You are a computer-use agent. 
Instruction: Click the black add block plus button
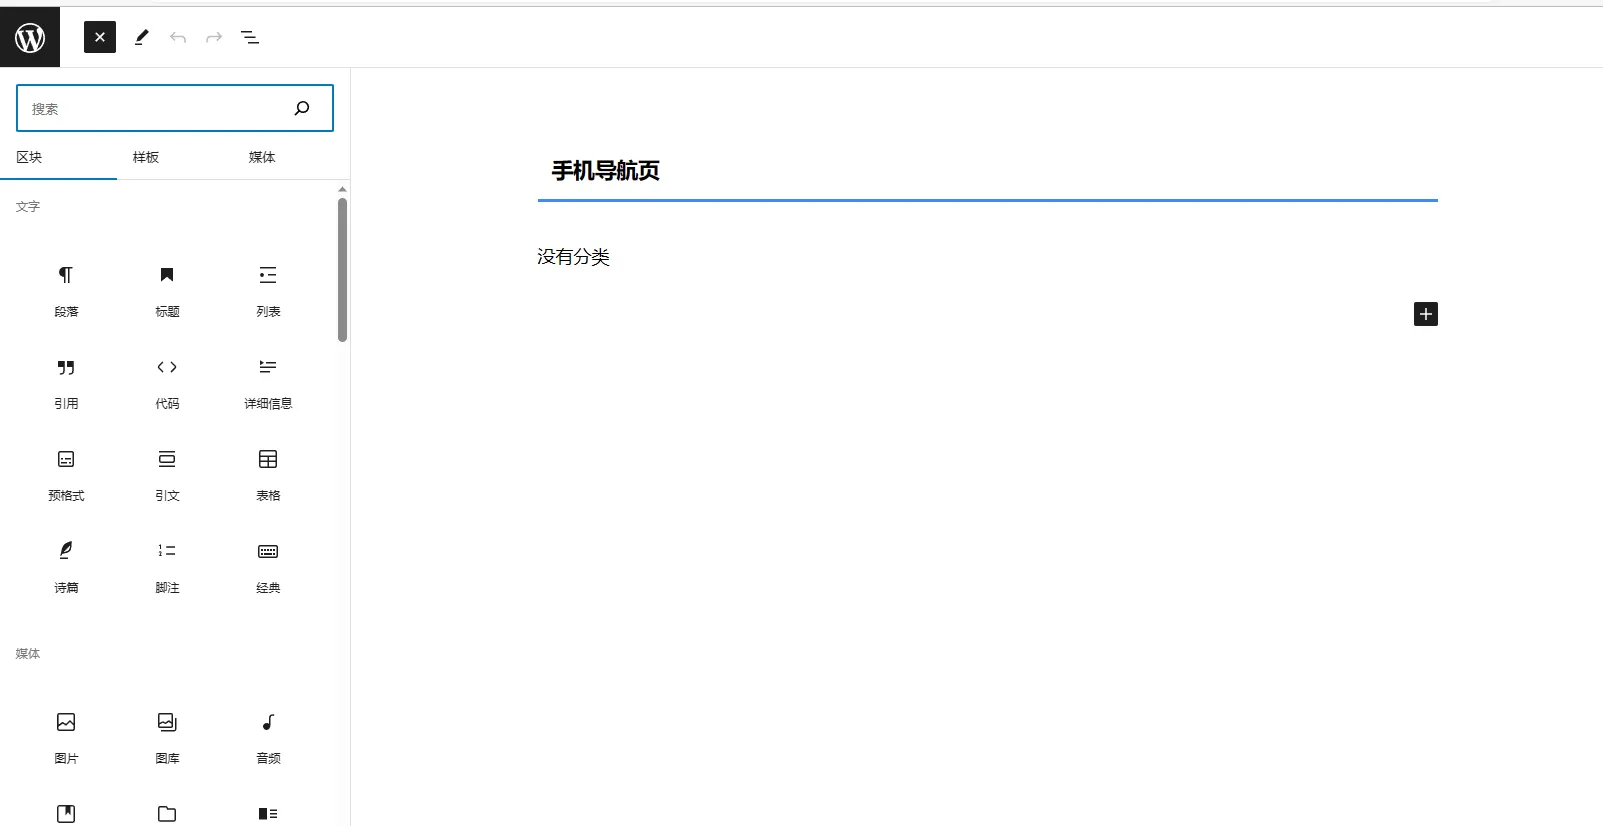click(1426, 314)
